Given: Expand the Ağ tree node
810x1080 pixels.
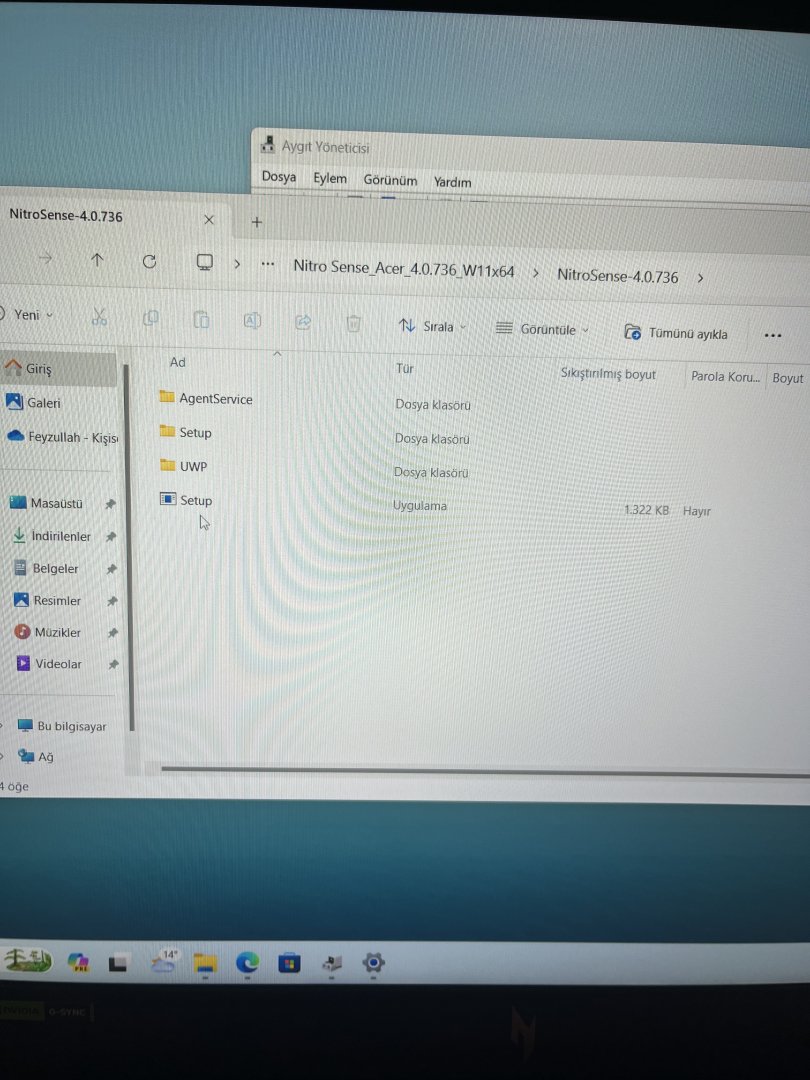Looking at the screenshot, I should point(2,756).
